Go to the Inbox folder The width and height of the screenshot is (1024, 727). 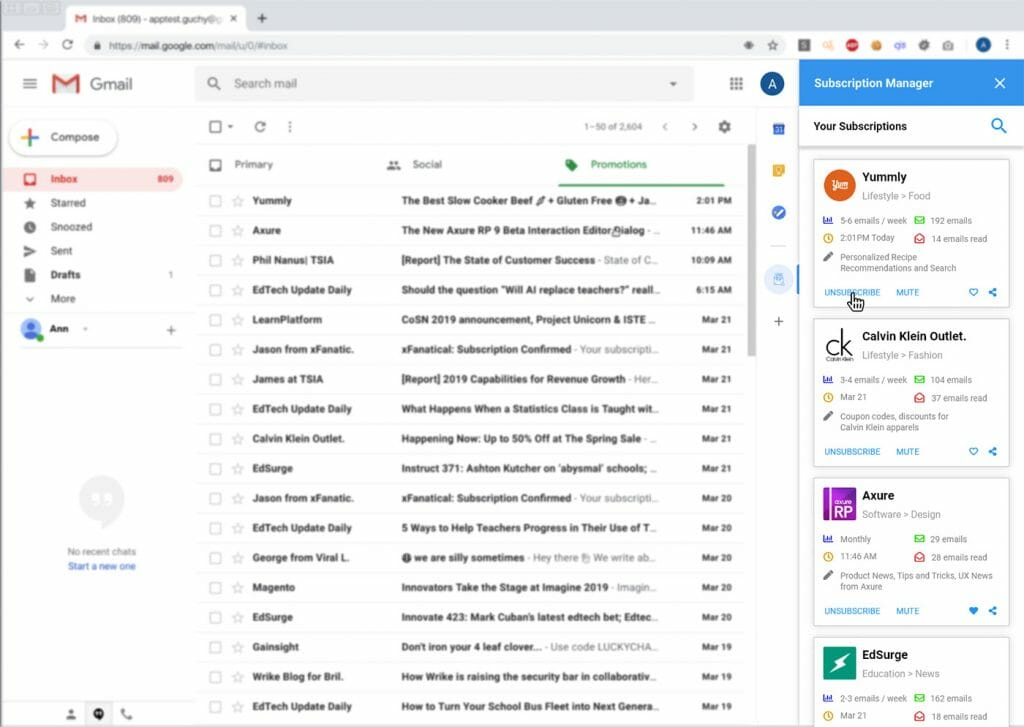[91, 179]
